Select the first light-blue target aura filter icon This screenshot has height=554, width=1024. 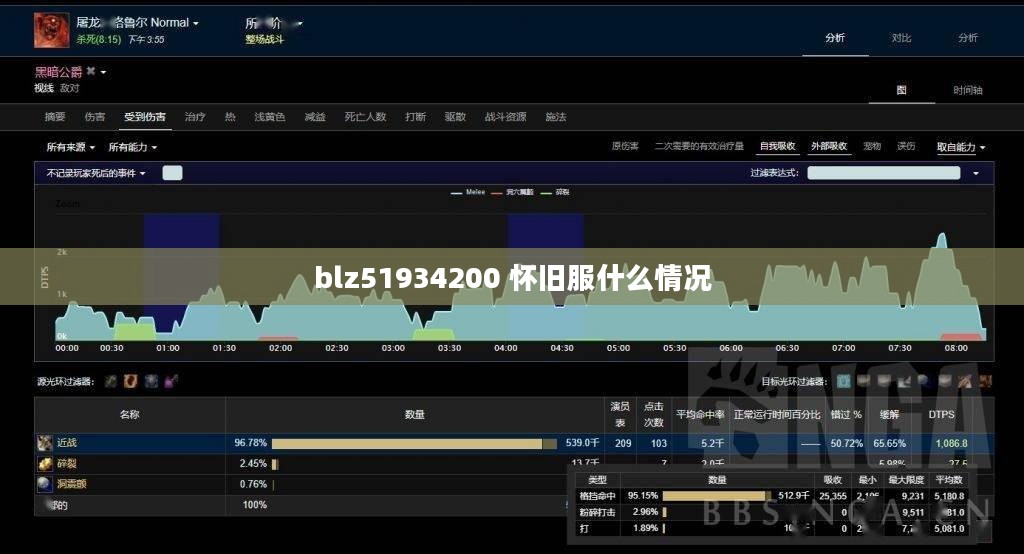(x=844, y=381)
